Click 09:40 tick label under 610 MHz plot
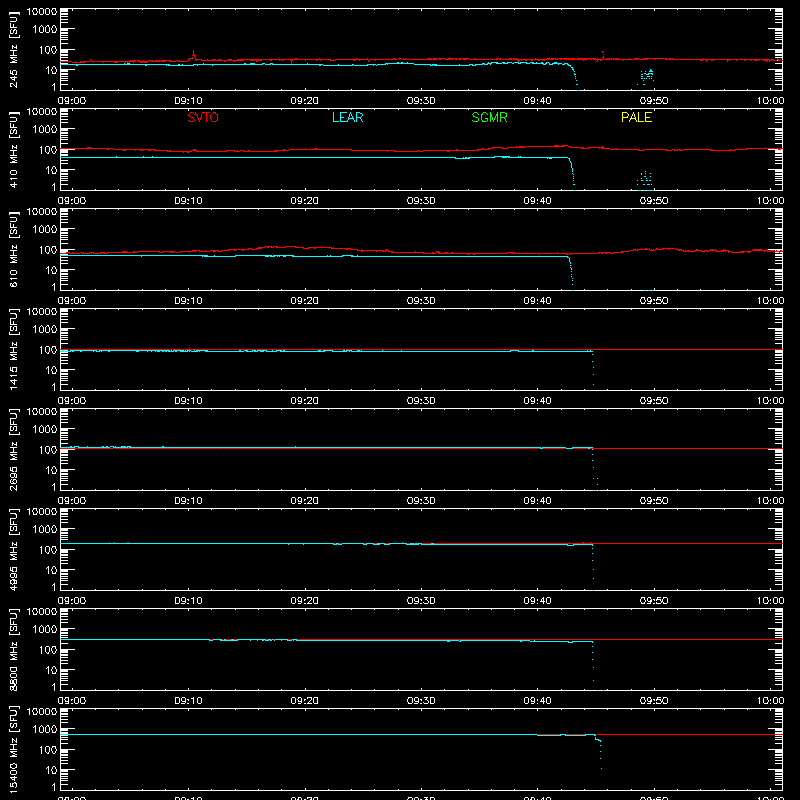800x800 pixels. (x=537, y=301)
